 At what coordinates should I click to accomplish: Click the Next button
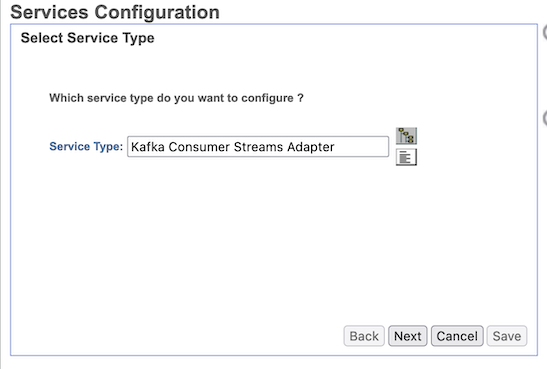(x=407, y=336)
